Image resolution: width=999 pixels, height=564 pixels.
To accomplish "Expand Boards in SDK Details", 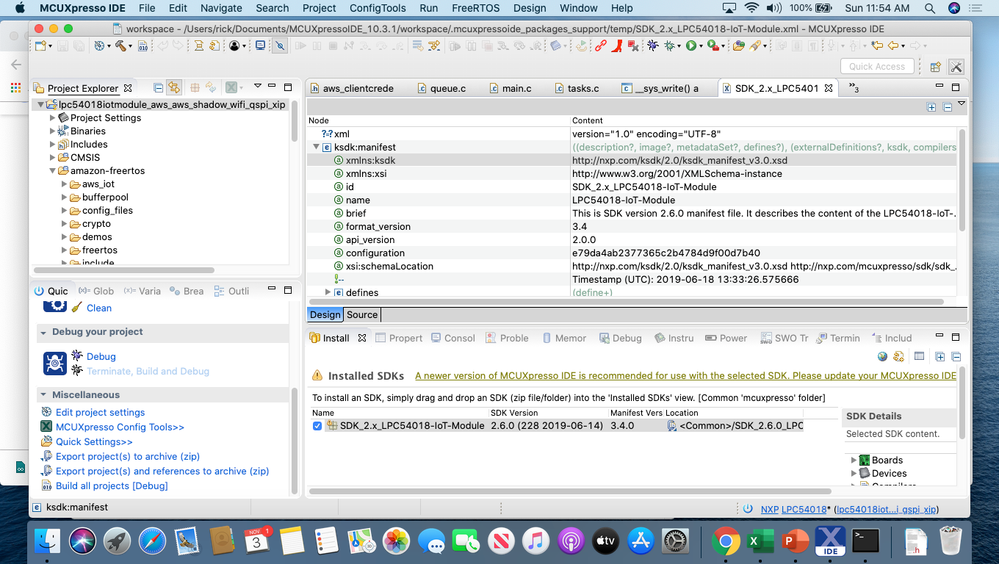I will click(x=853, y=460).
